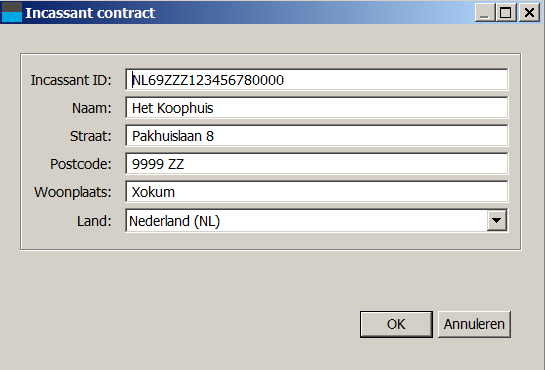
Task: Click the Straat label text
Action: point(90,136)
